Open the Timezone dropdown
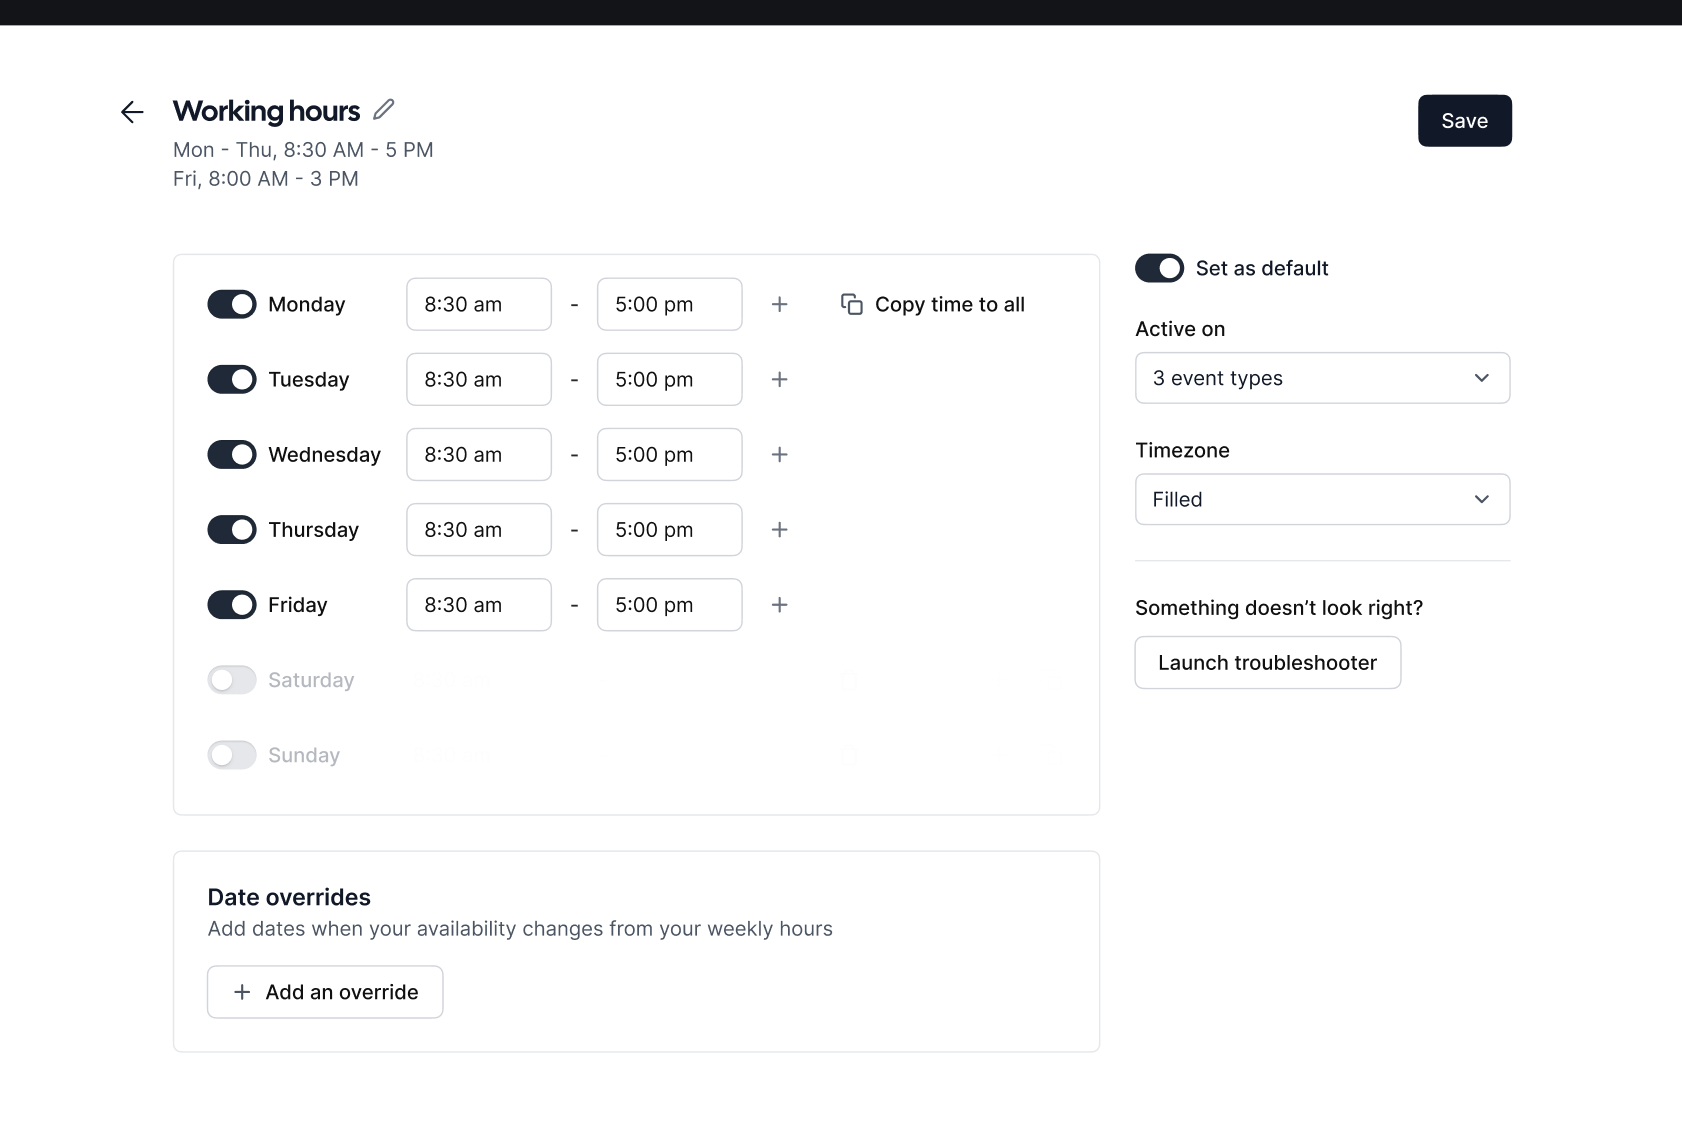 1322,499
